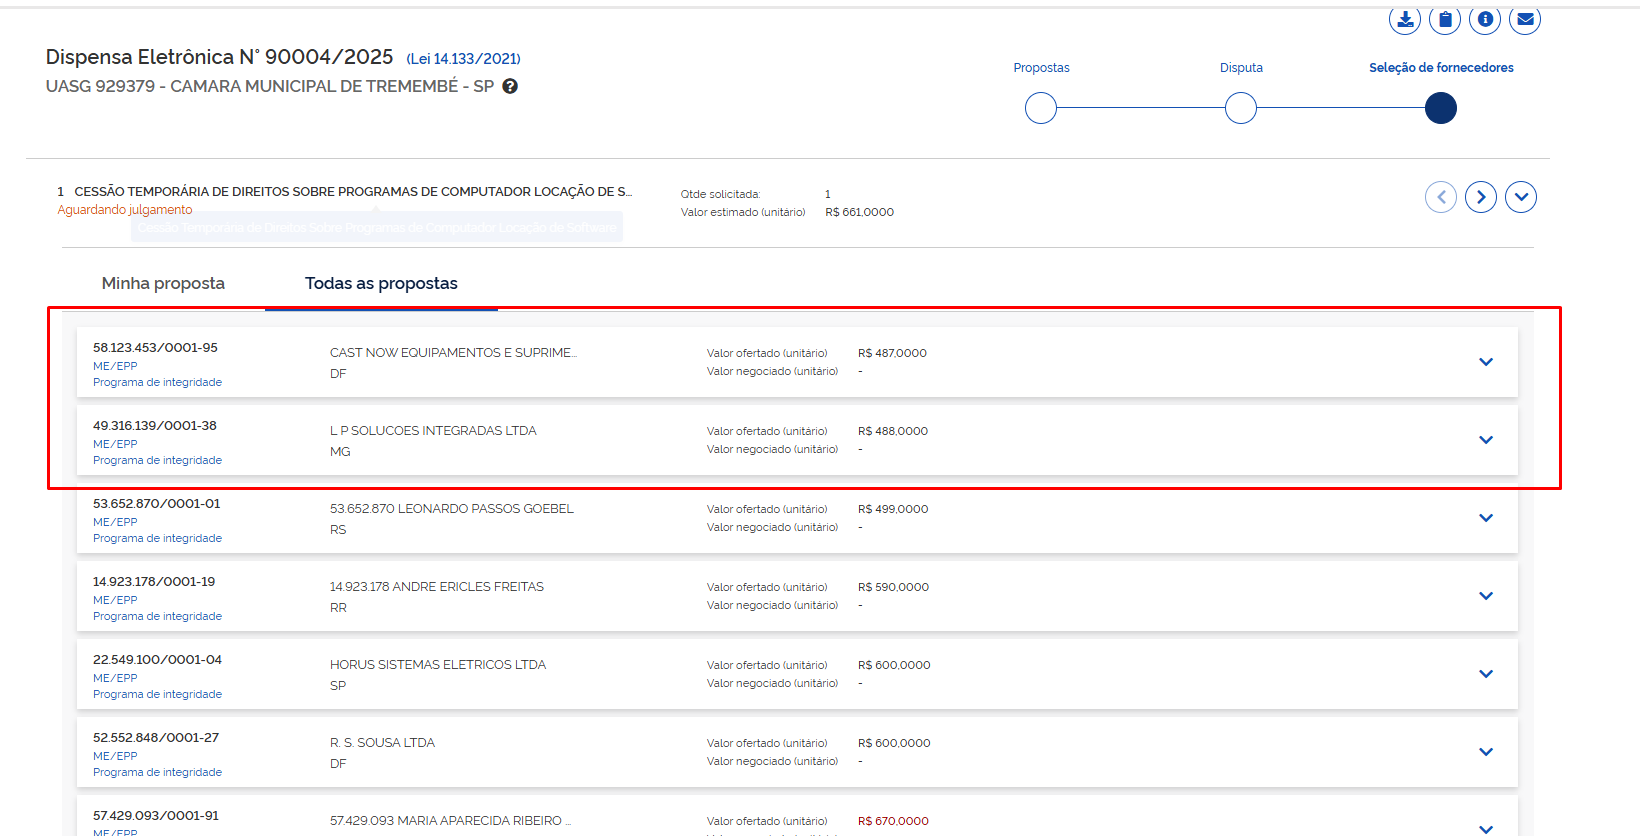This screenshot has width=1640, height=836.
Task: Select the Seleção de fornecedores step circle
Action: pos(1441,108)
